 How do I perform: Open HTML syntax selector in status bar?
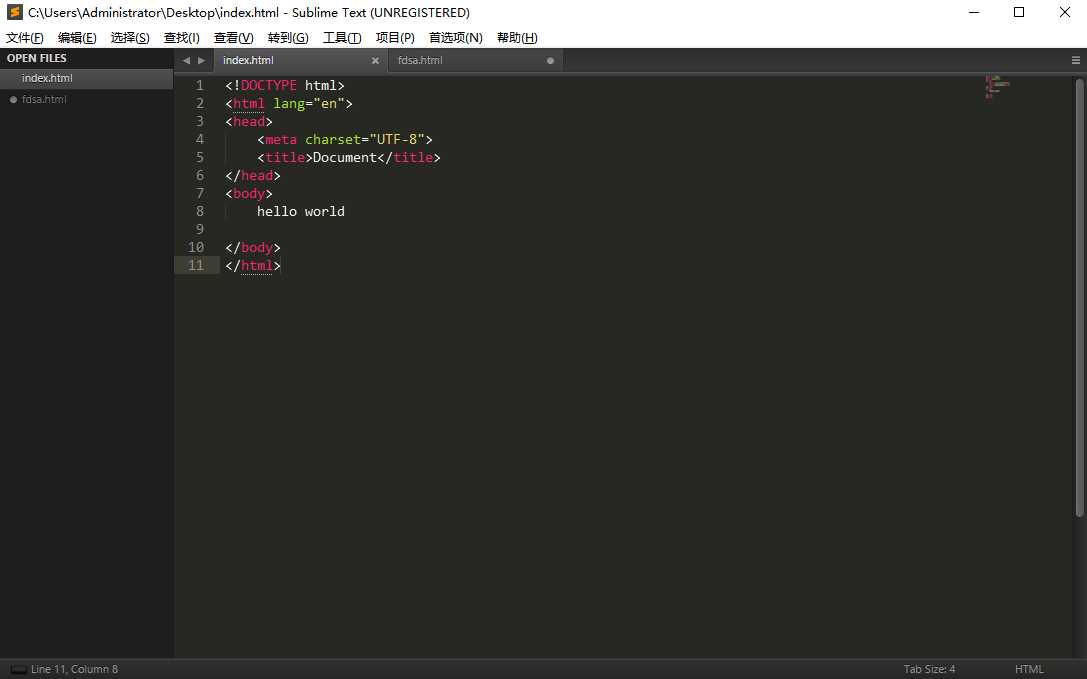pos(1029,669)
